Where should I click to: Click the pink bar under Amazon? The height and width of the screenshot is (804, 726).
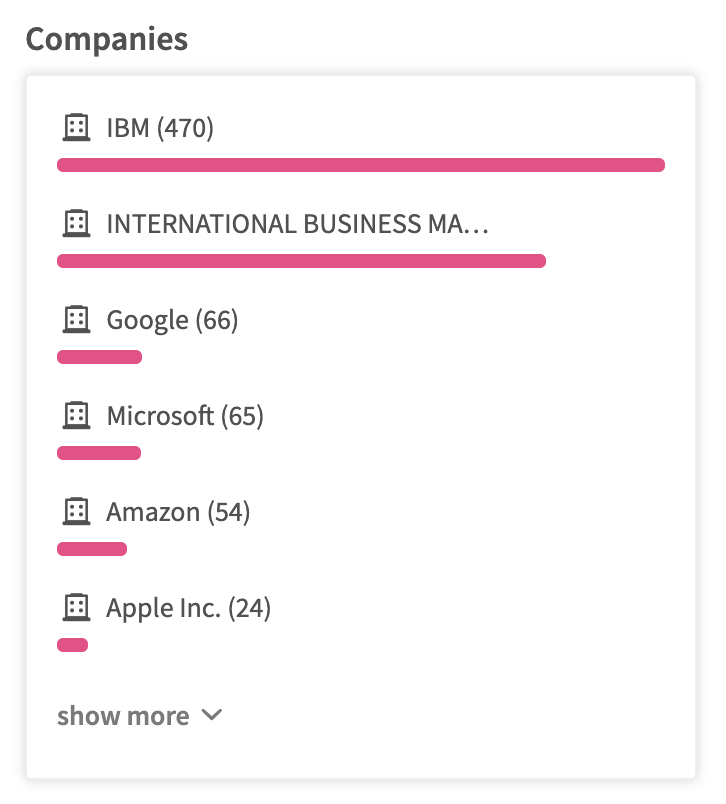tap(92, 549)
